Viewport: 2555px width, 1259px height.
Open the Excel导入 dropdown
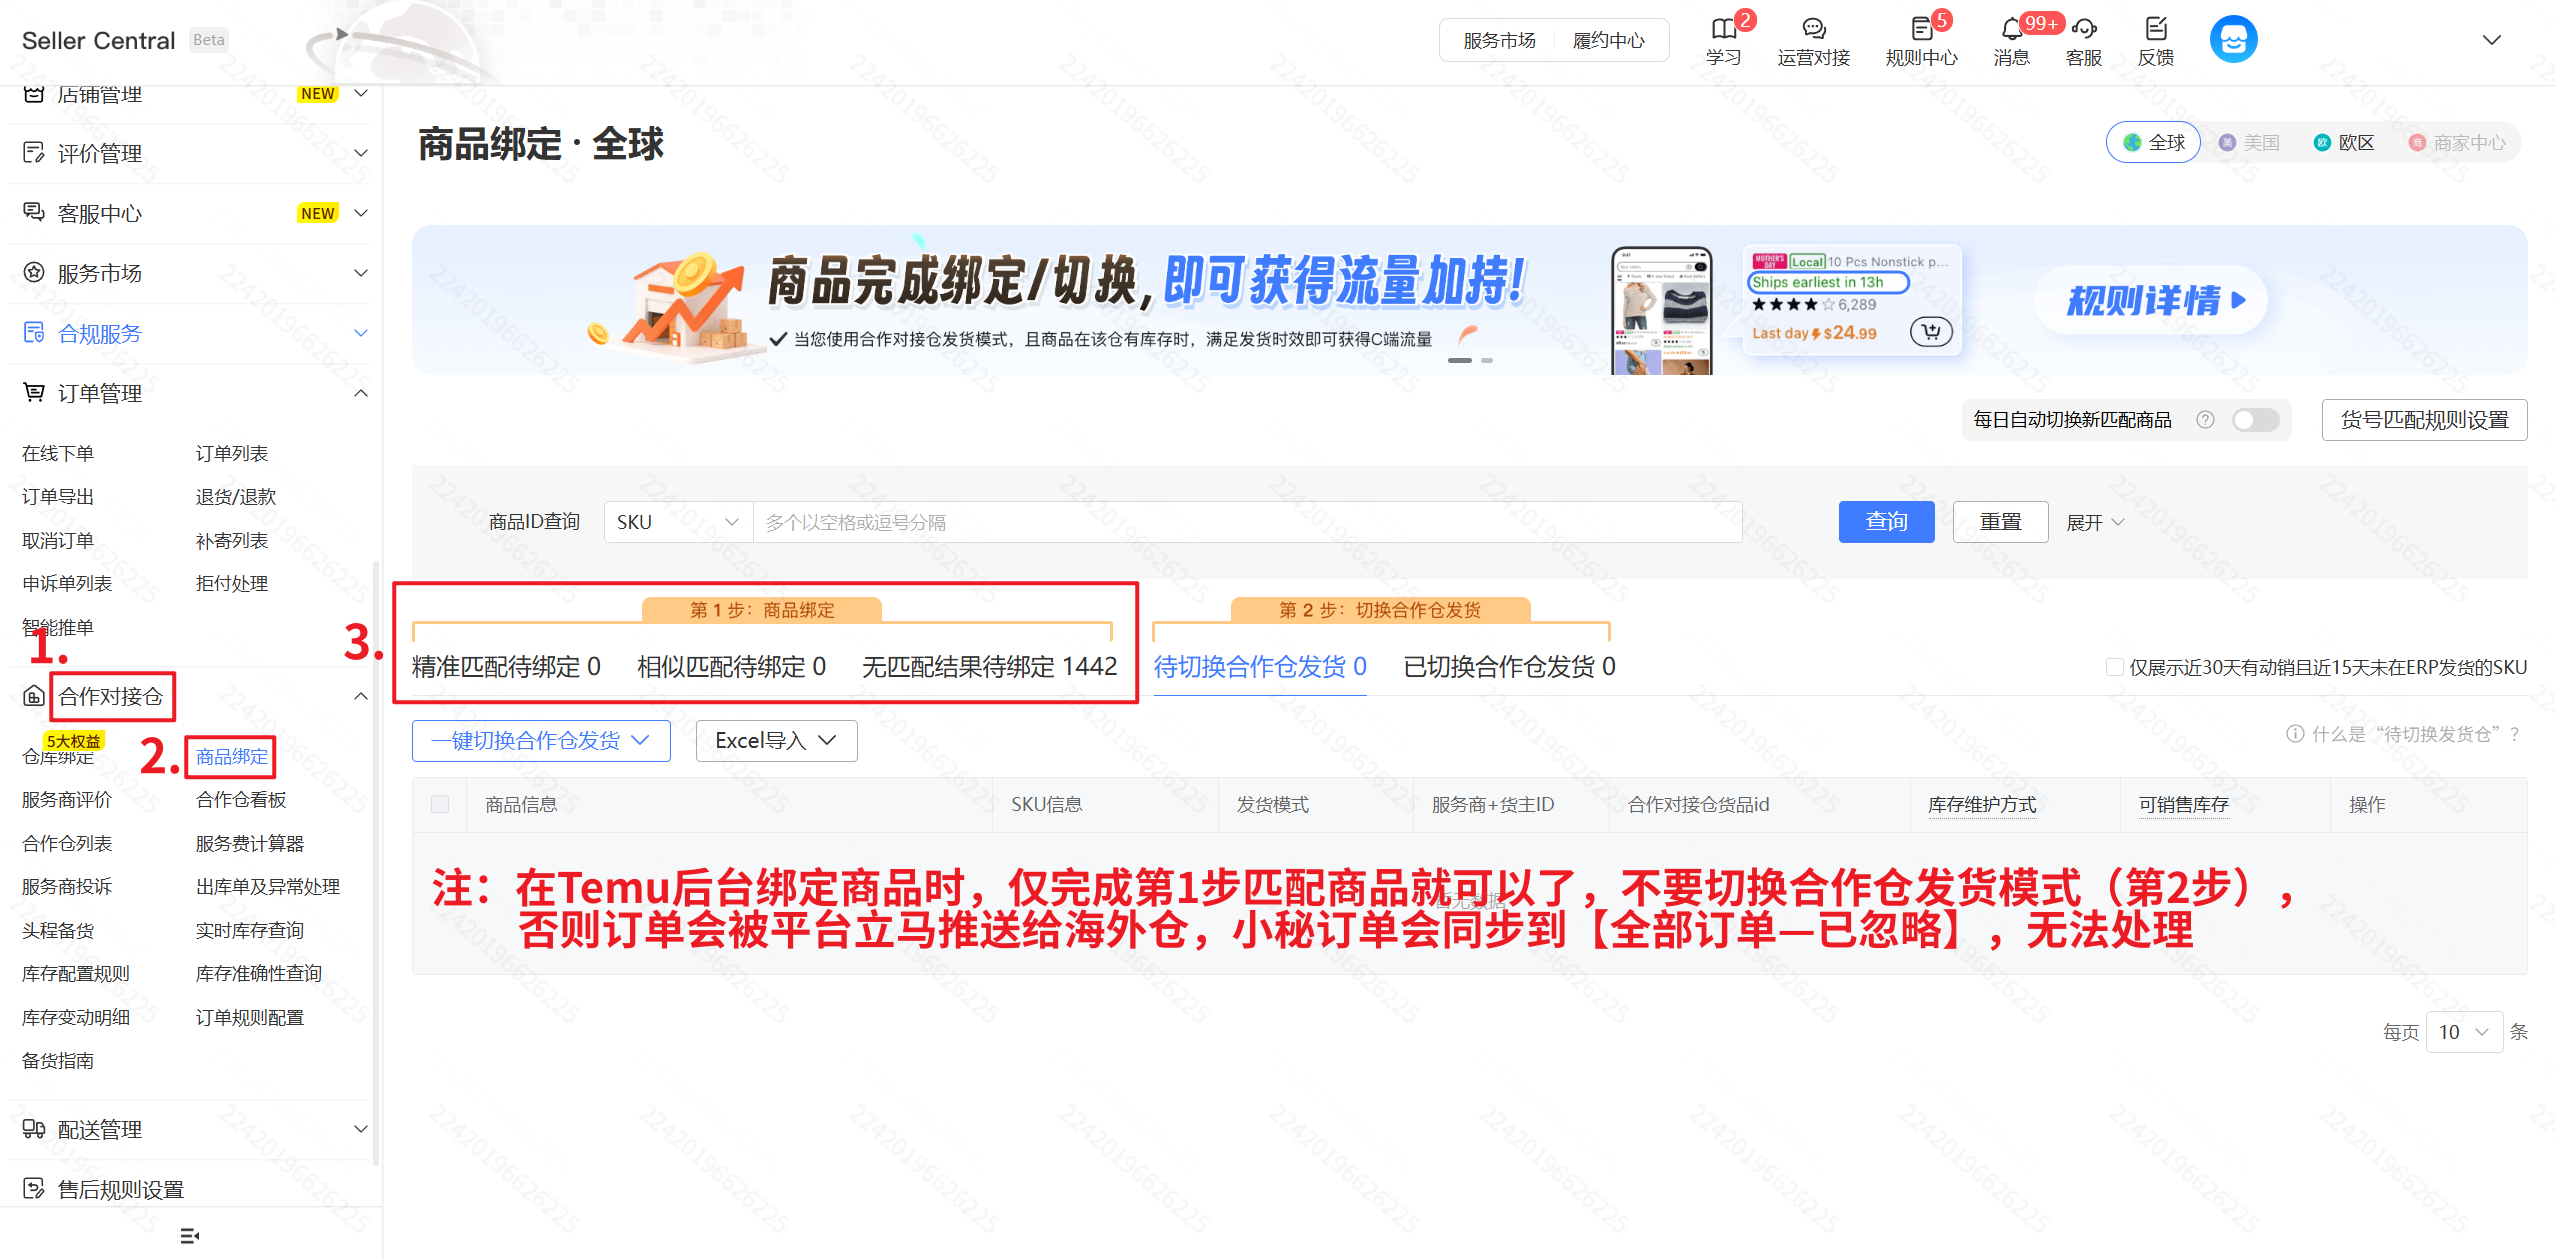tap(776, 741)
